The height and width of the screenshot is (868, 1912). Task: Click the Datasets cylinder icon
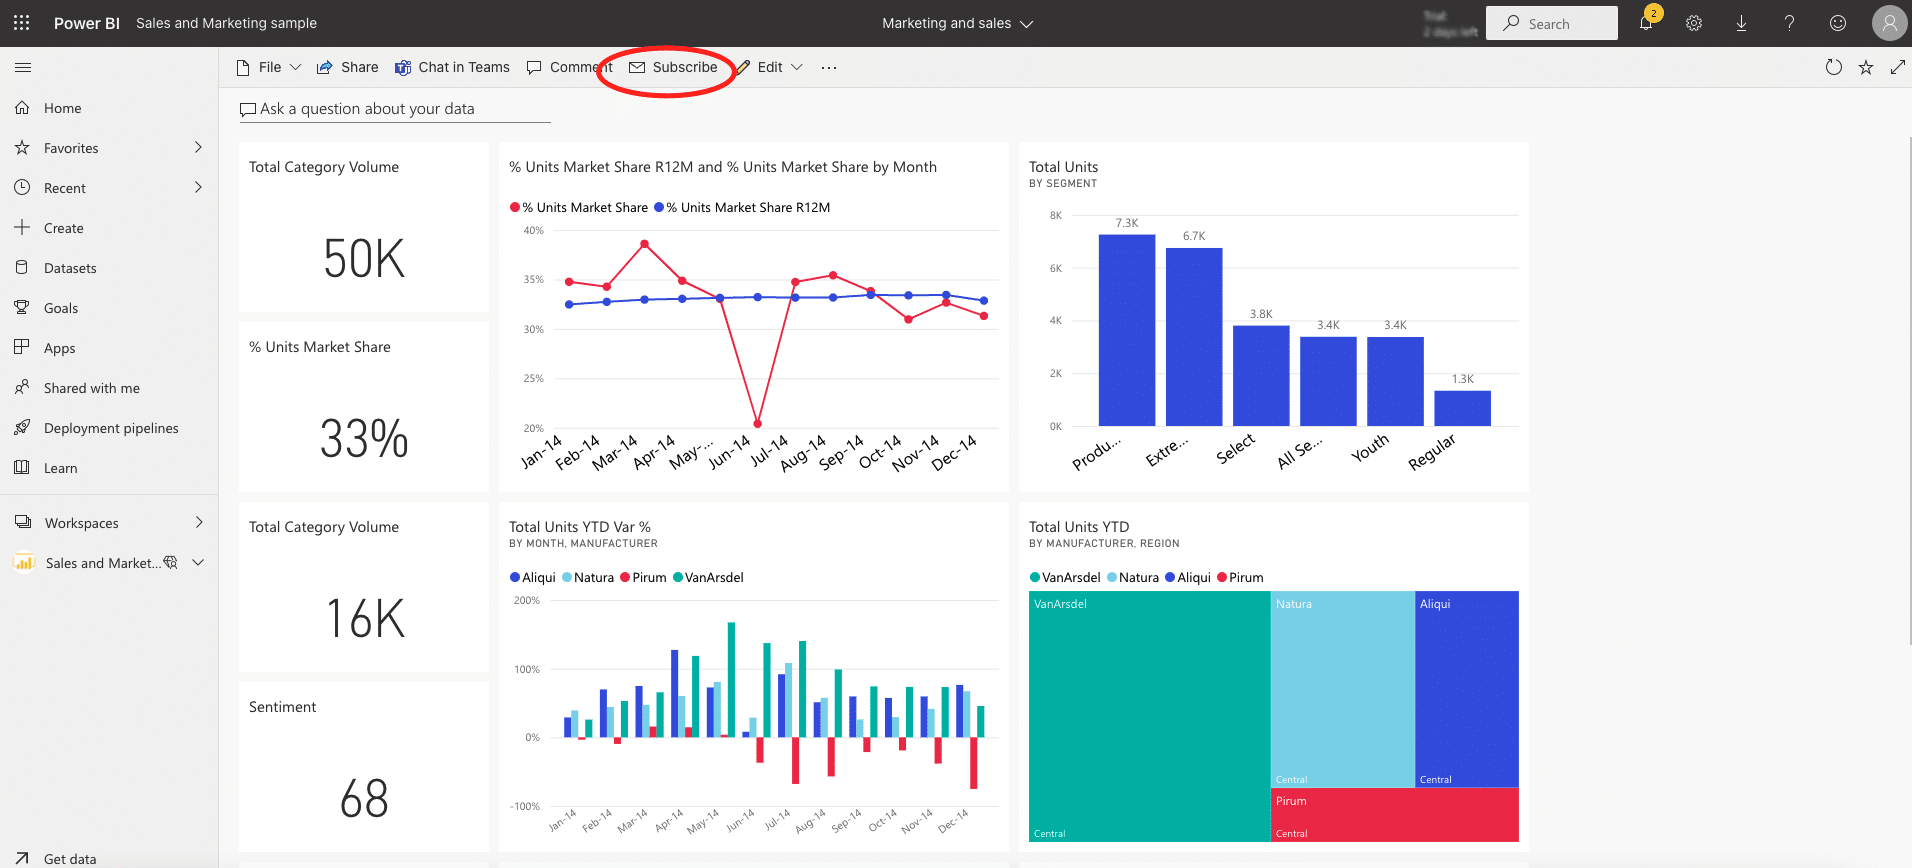pyautogui.click(x=22, y=267)
